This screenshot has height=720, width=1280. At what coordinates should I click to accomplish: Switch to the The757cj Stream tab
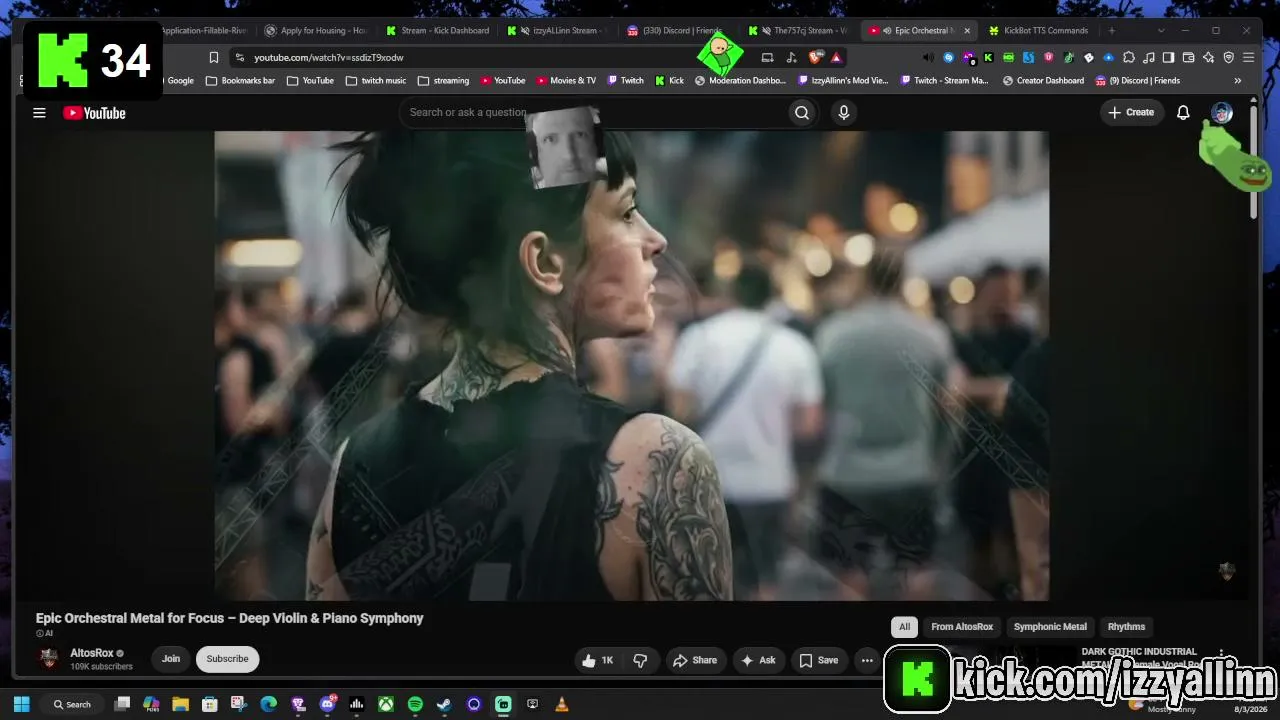coord(800,31)
